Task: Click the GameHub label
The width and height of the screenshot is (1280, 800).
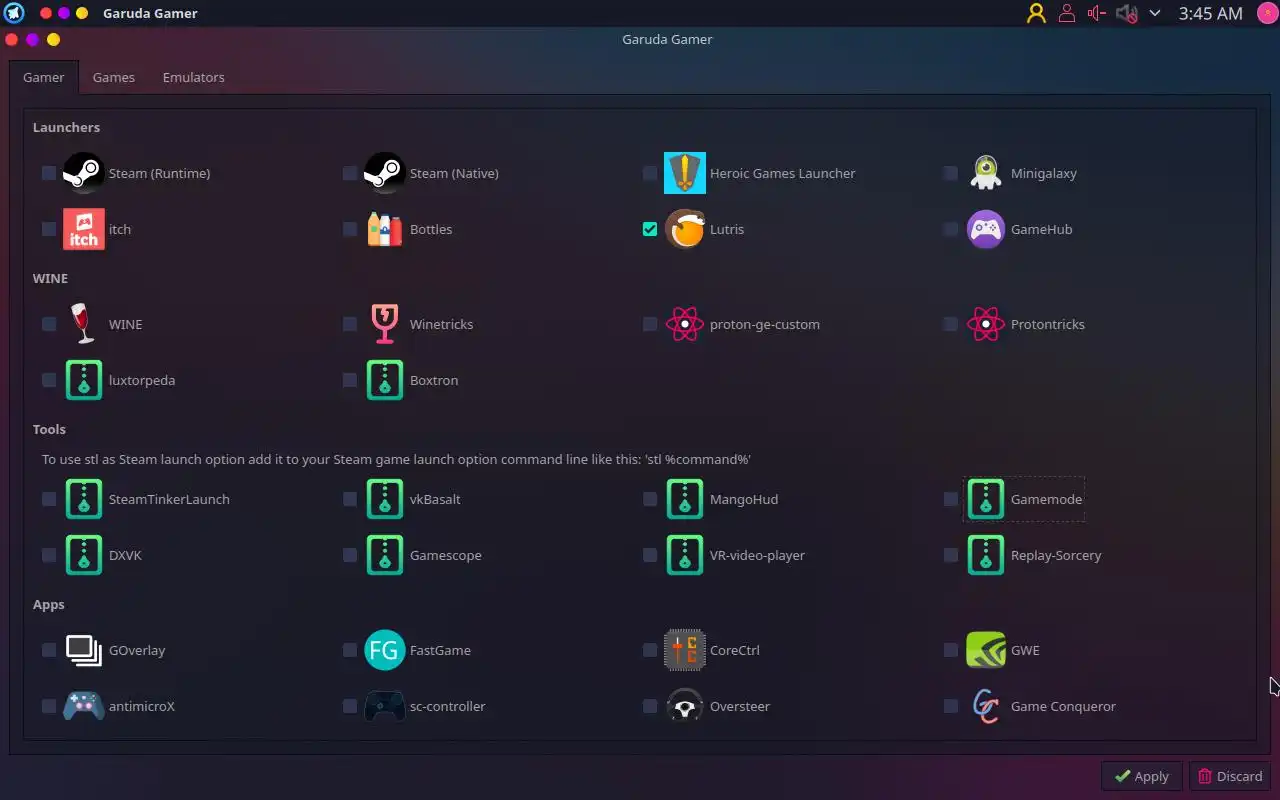Action: [1041, 229]
